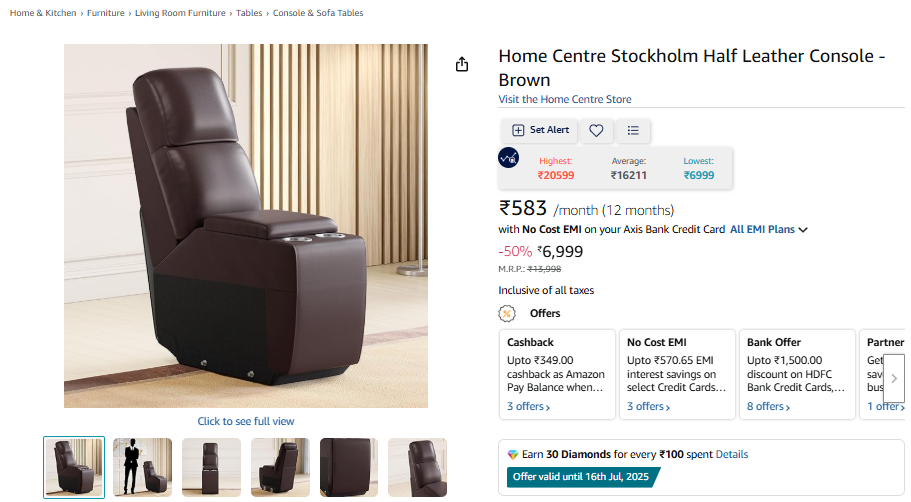This screenshot has width=911, height=502.
Task: Expand the 3 offers link under No Cost EMI
Action: [x=650, y=407]
